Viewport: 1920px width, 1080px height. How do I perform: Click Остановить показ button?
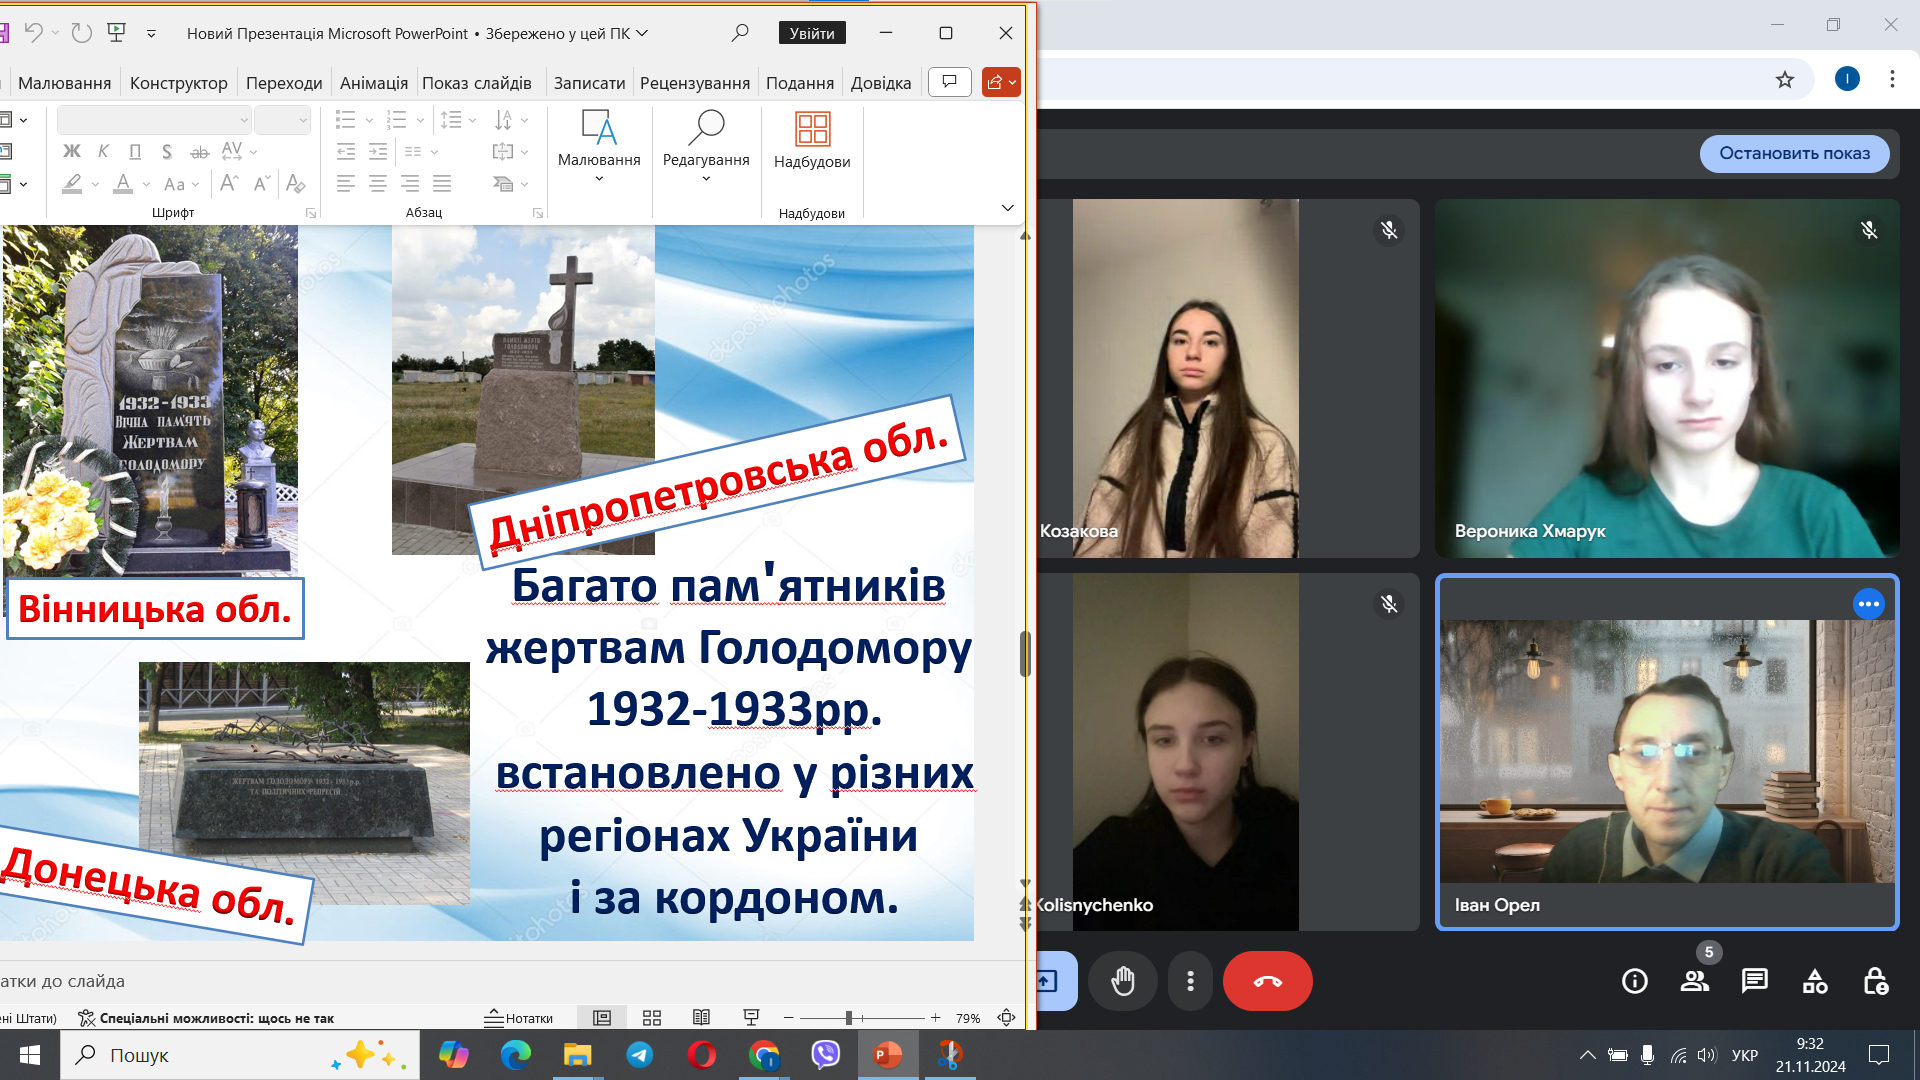1794,153
